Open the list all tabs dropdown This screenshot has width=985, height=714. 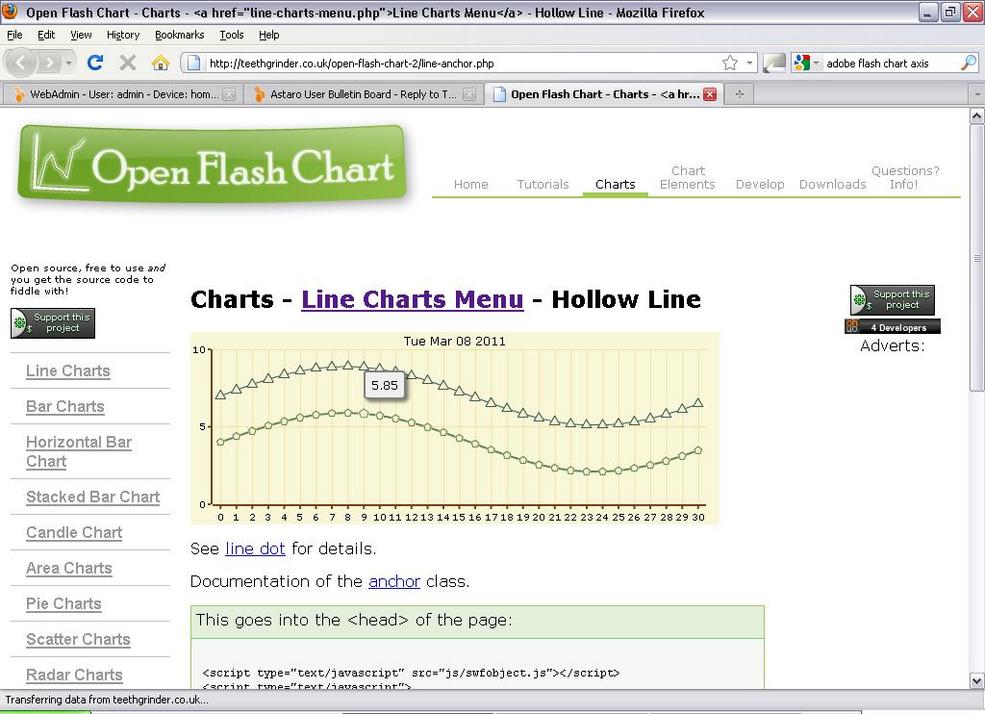point(977,94)
